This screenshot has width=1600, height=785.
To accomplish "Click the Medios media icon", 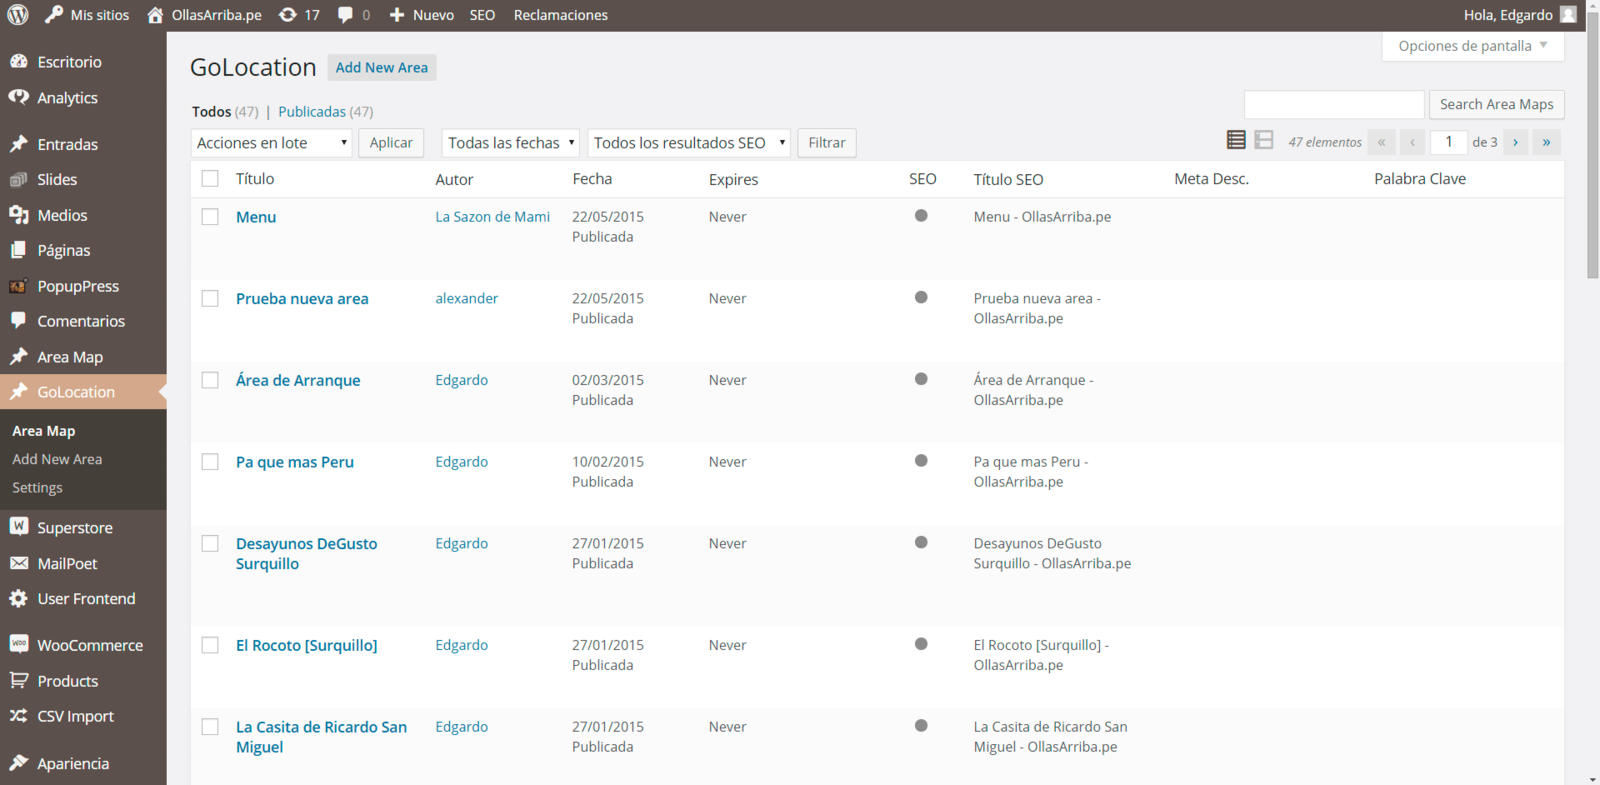I will (19, 215).
